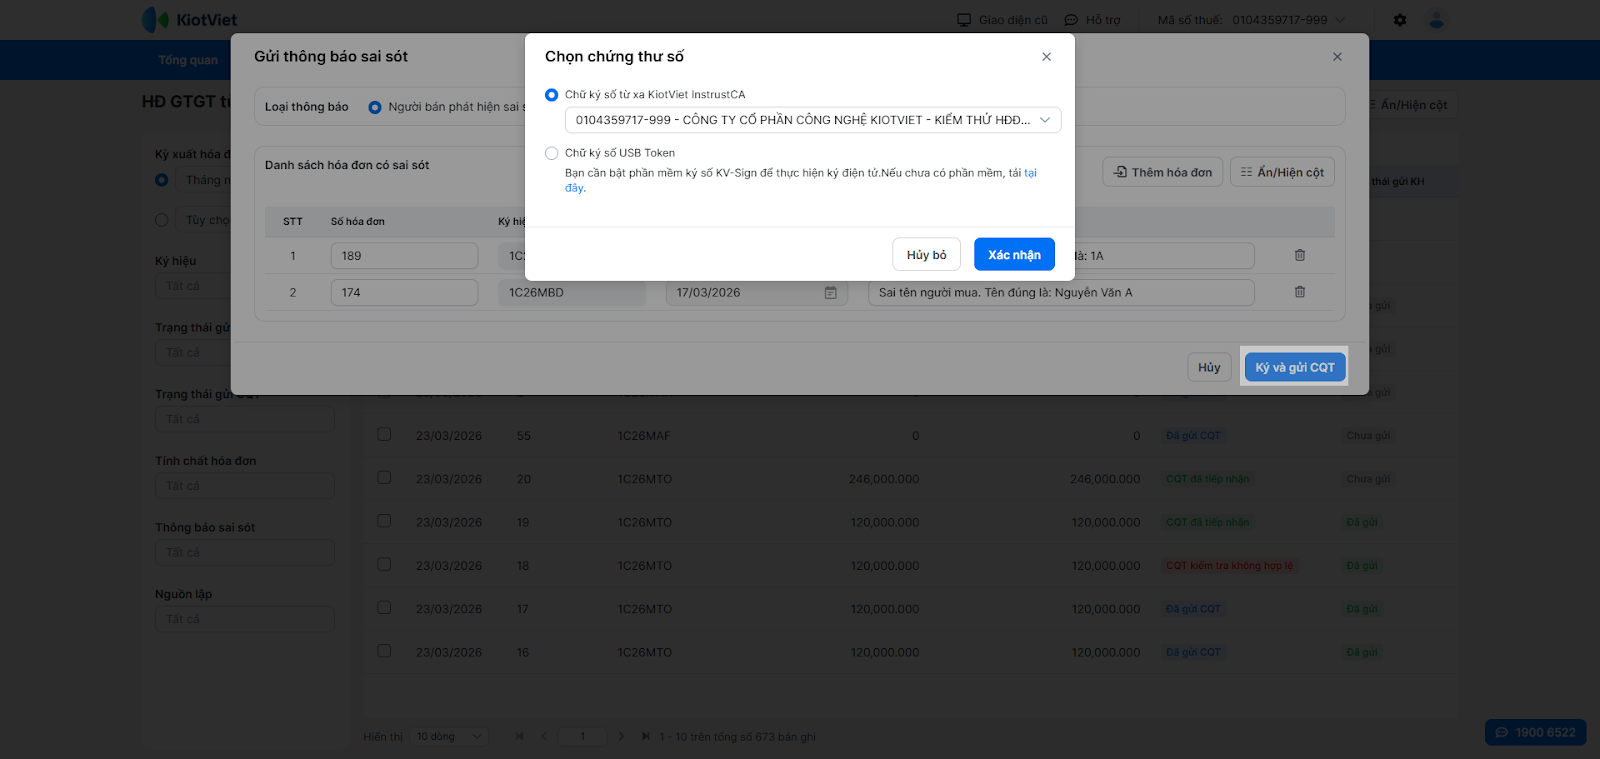Select Chữ ký số USB Token option
The width and height of the screenshot is (1600, 759).
(x=552, y=153)
